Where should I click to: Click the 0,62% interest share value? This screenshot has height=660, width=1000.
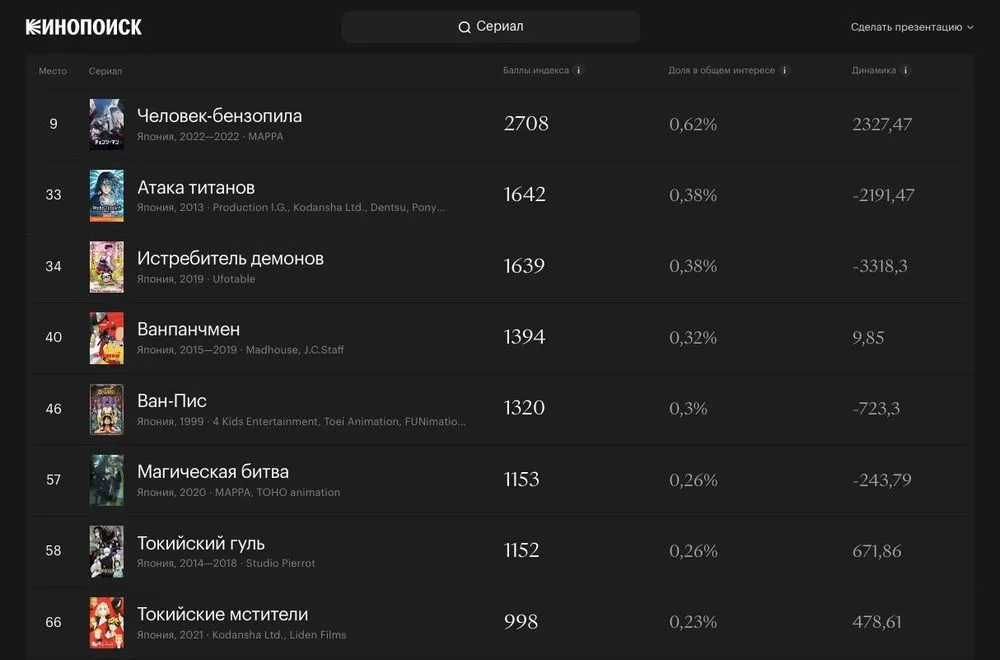coord(693,124)
